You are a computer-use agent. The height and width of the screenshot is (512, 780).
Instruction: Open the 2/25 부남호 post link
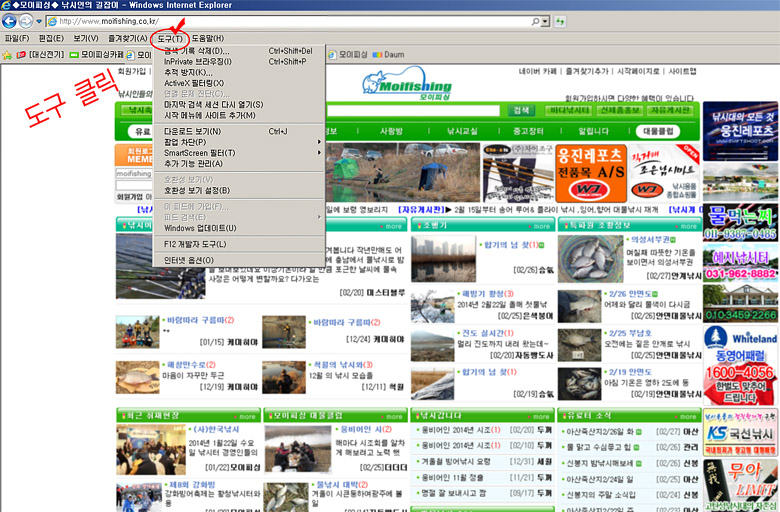[x=630, y=333]
